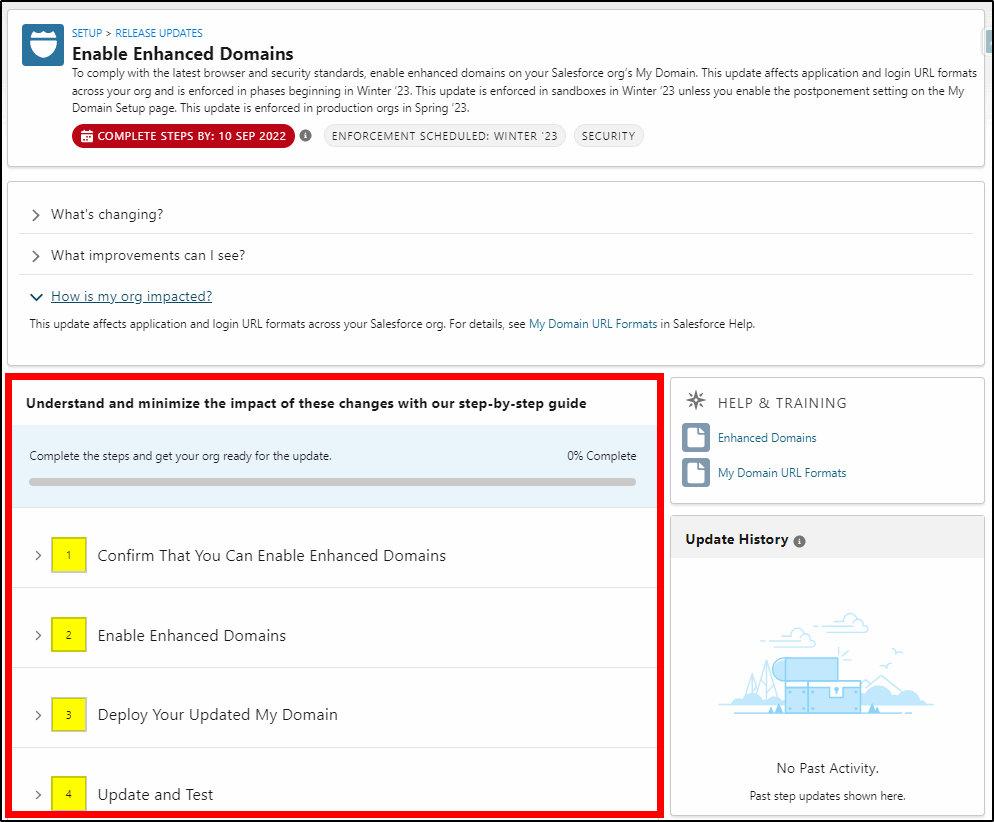Expand Confirm That You Can Enable Enhanced Domains step
Viewport: 994px width, 822px height.
[38, 556]
